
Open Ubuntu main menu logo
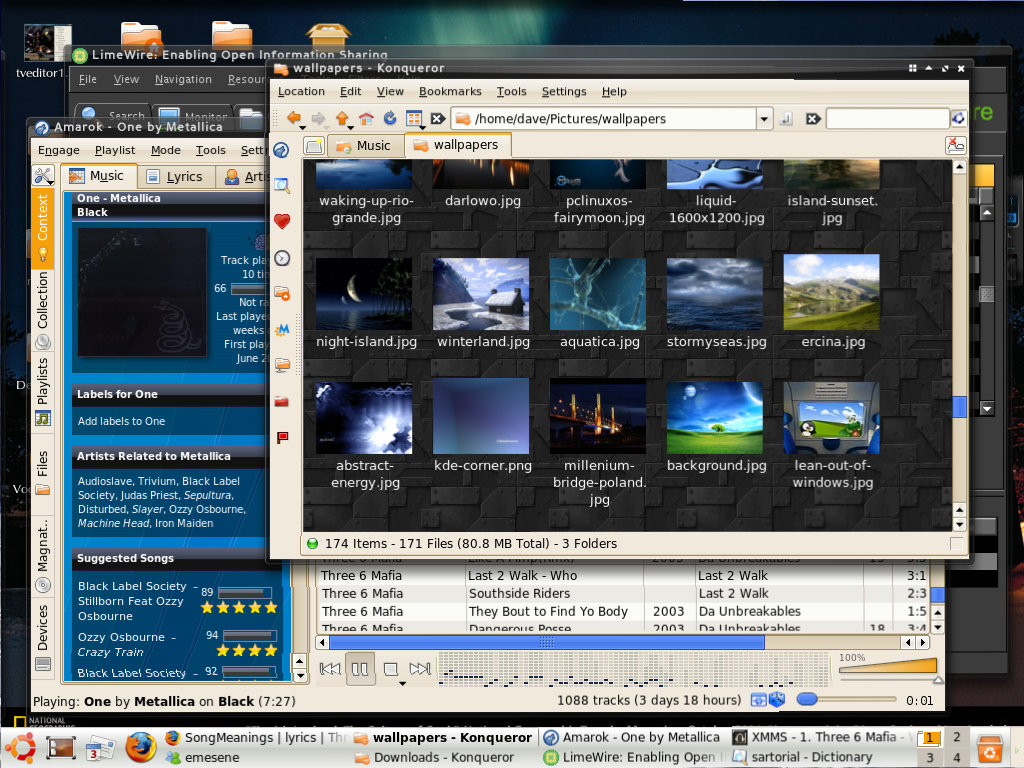pos(20,747)
